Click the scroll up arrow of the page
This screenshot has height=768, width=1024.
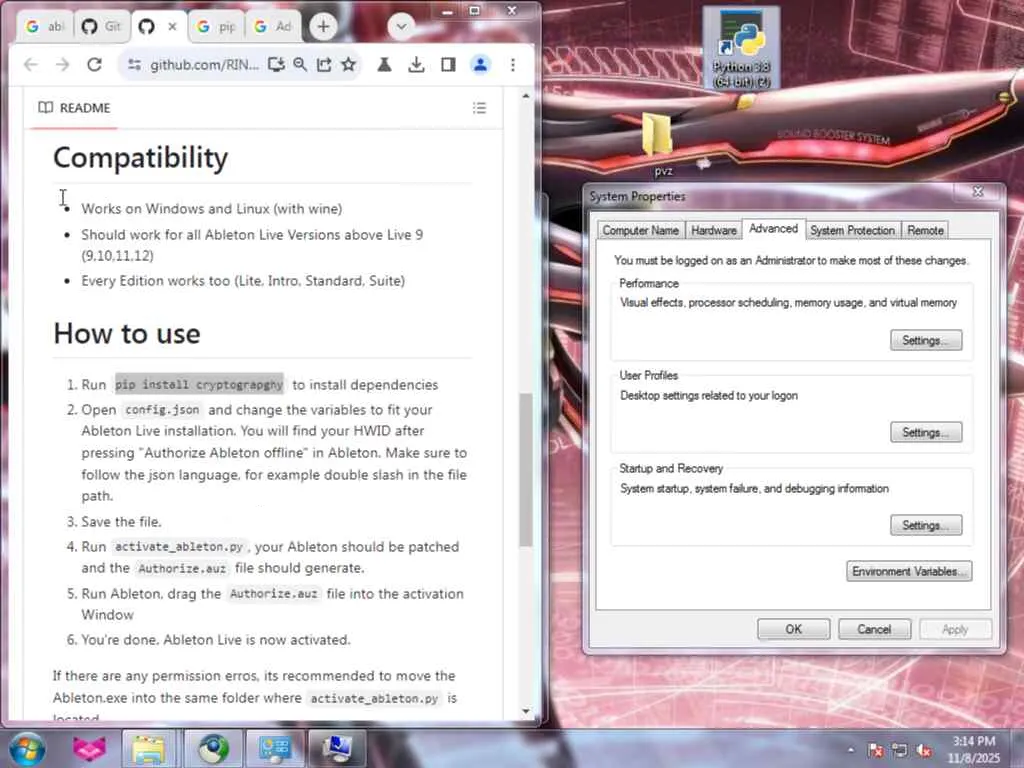526,96
